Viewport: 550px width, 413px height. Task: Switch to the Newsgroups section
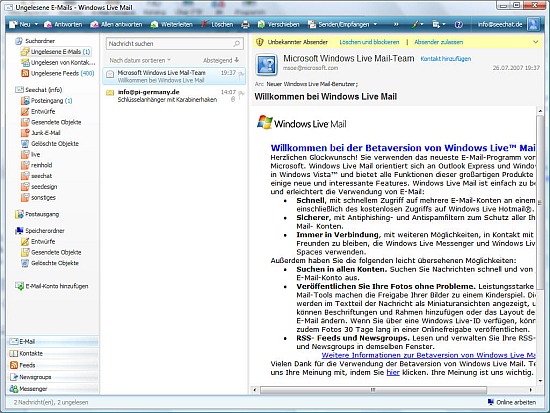[x=53, y=377]
